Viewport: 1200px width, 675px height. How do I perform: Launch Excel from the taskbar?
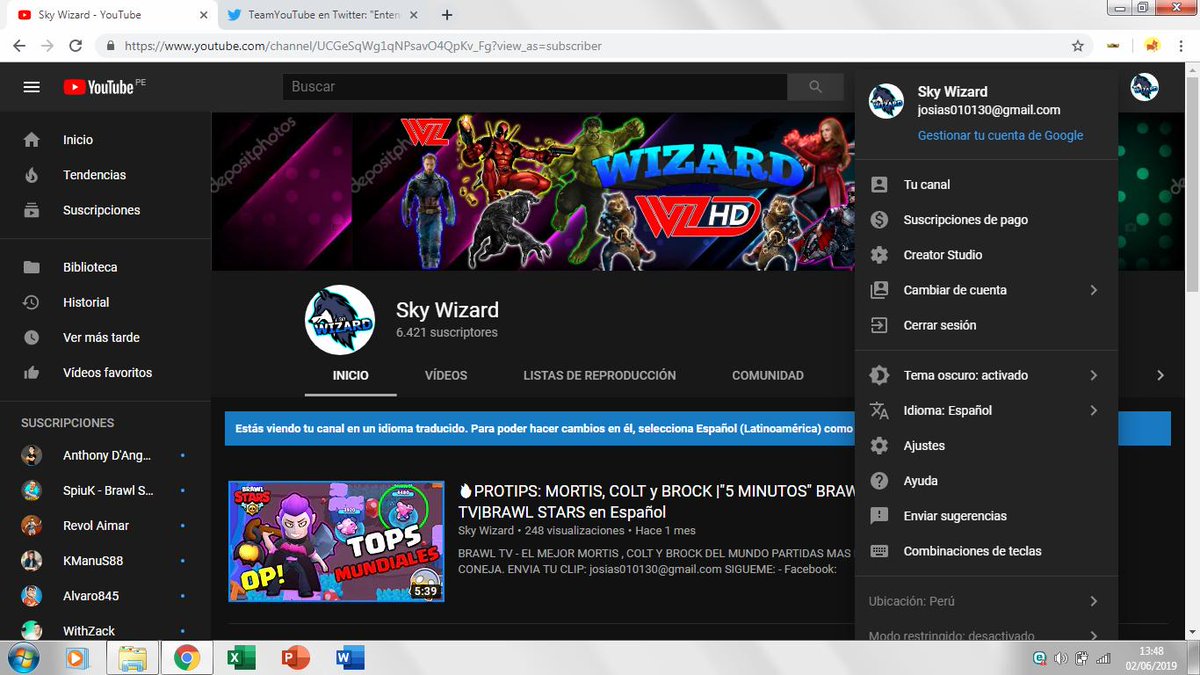(x=240, y=658)
